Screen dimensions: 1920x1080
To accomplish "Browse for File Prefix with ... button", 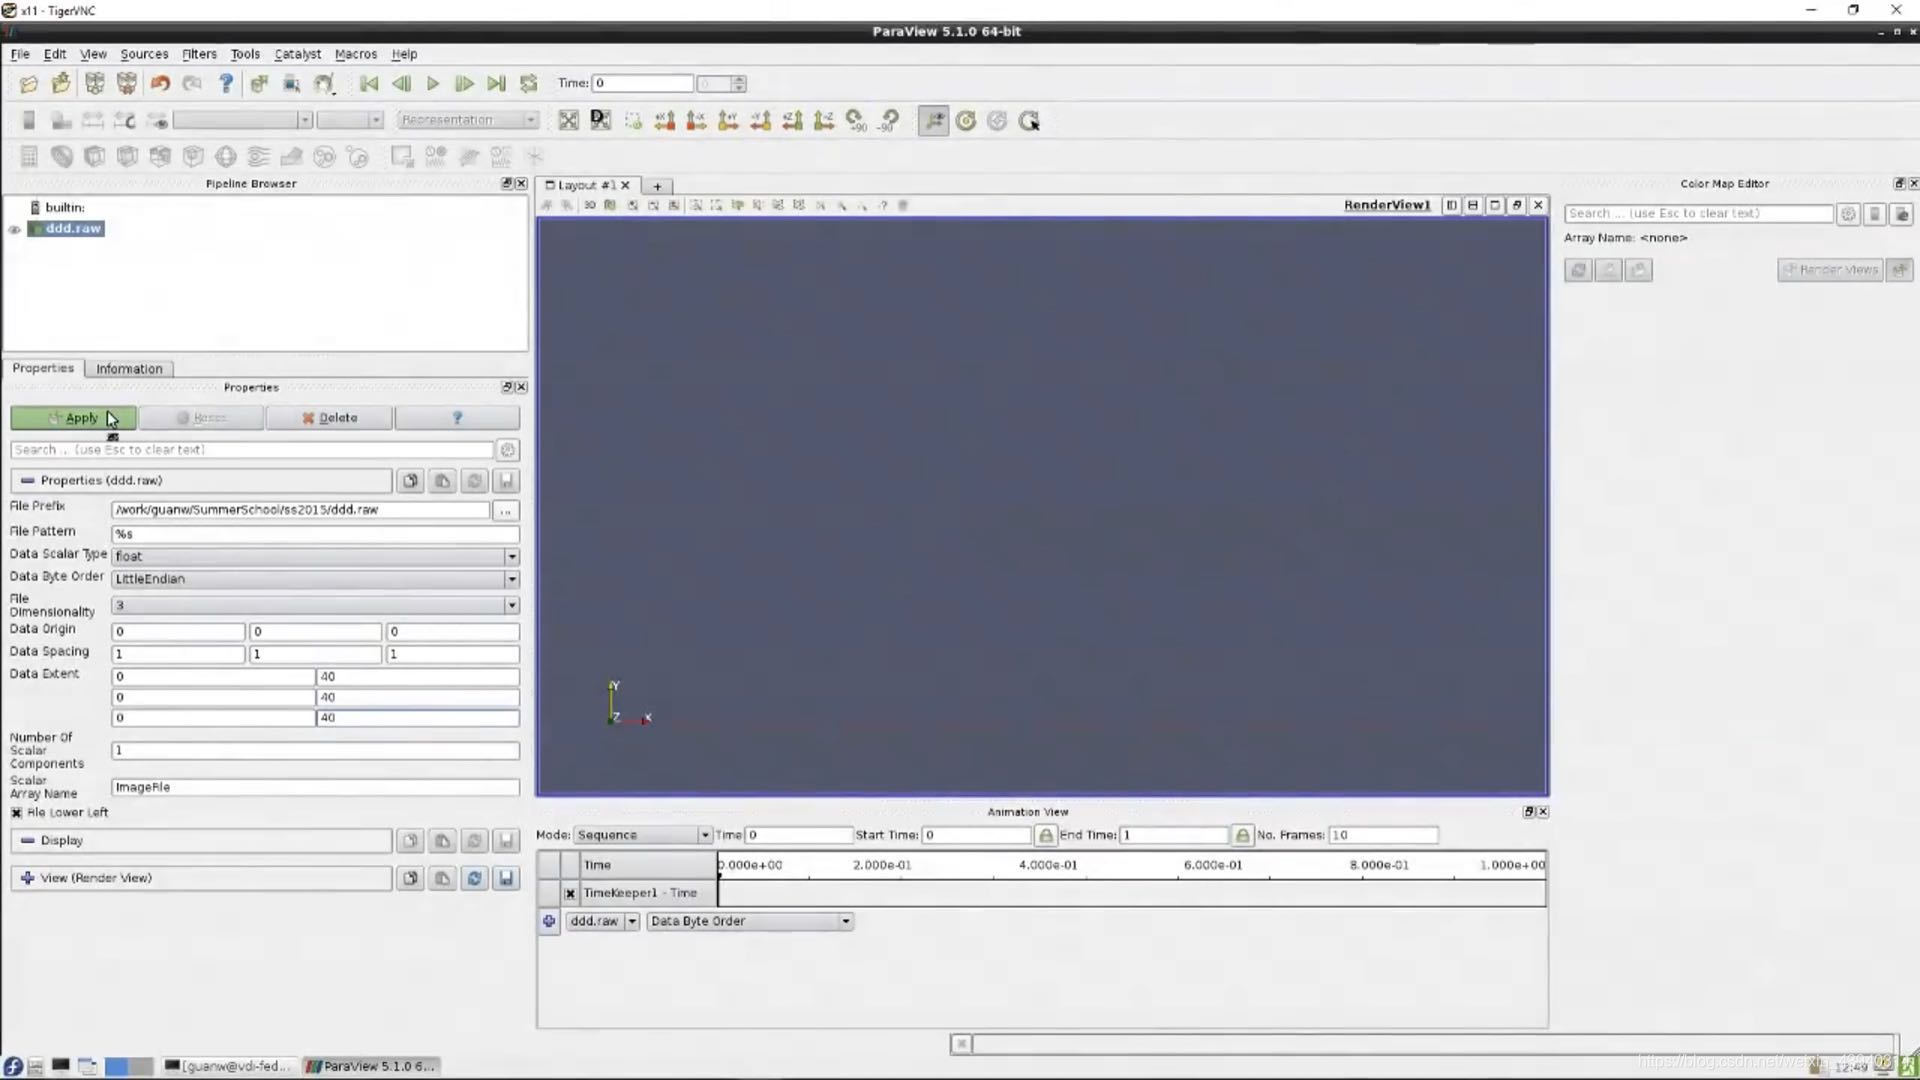I will click(506, 511).
